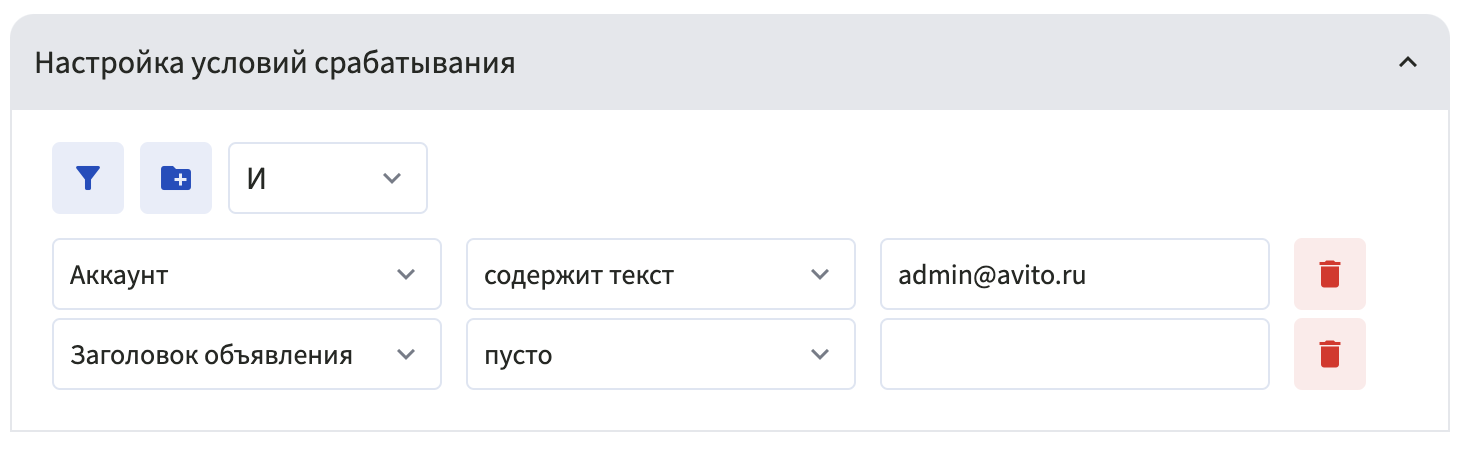
Task: Add a condition group with the folder-plus icon
Action: tap(176, 178)
